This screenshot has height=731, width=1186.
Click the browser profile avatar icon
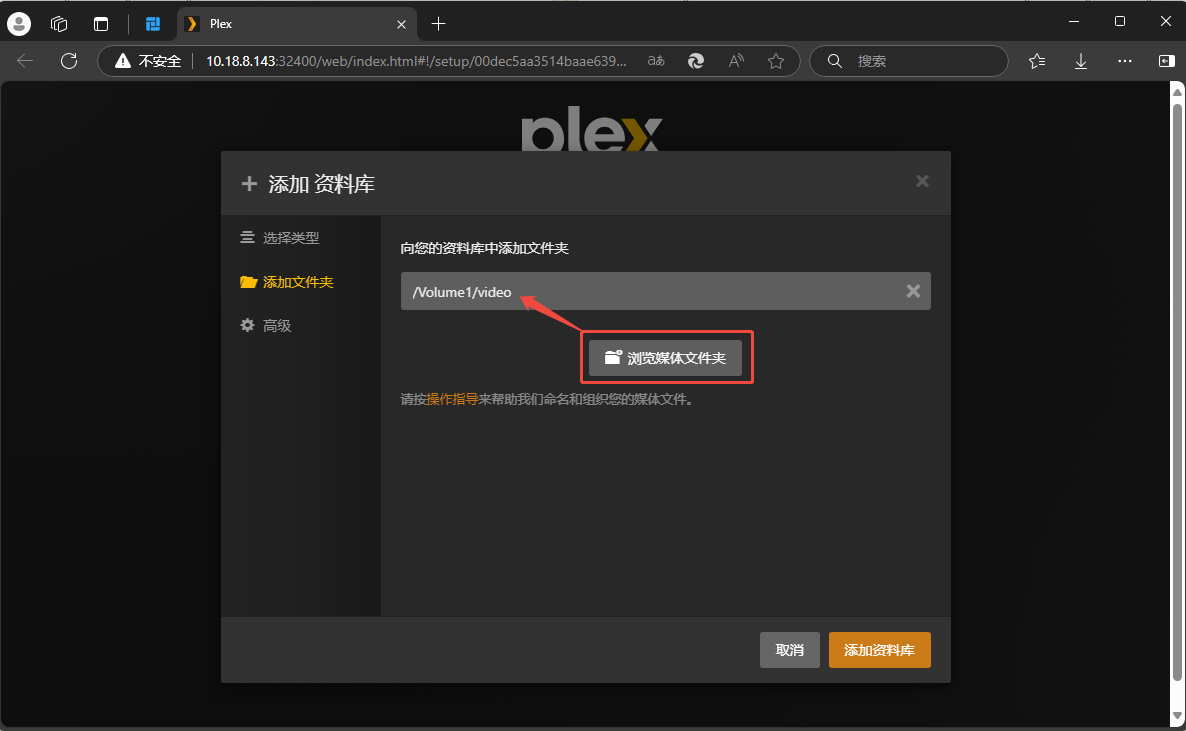pyautogui.click(x=19, y=23)
